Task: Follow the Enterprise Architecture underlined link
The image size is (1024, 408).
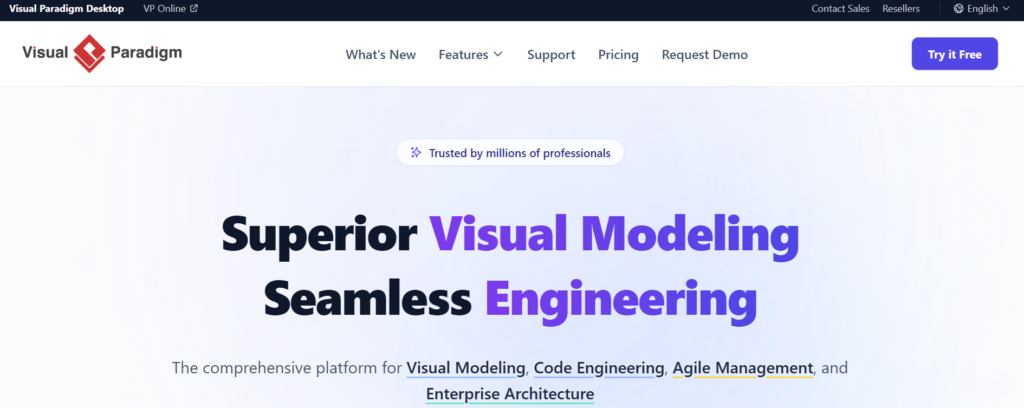Action: pos(510,394)
